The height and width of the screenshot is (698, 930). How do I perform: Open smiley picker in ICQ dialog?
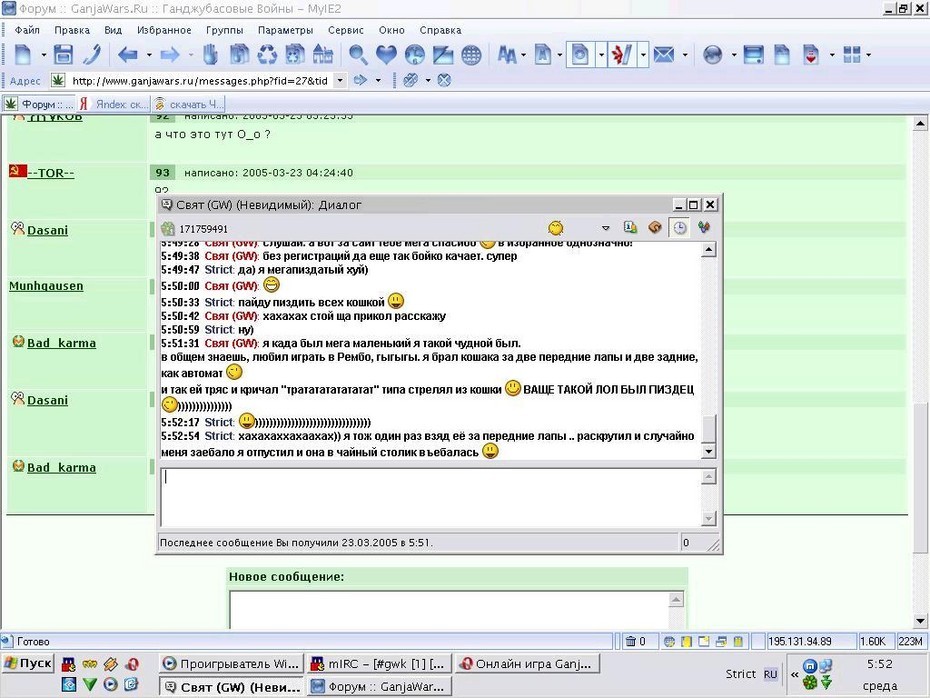pyautogui.click(x=556, y=228)
